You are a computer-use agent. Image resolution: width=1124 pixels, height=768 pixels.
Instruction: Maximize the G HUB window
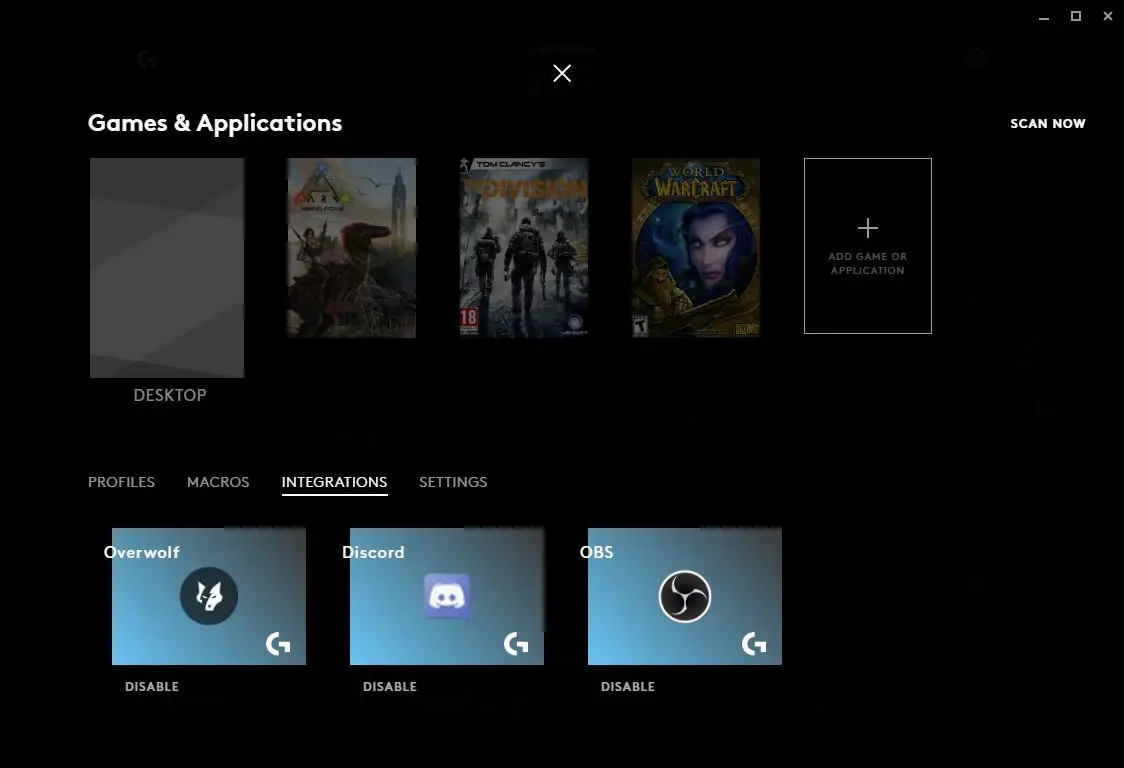1076,16
